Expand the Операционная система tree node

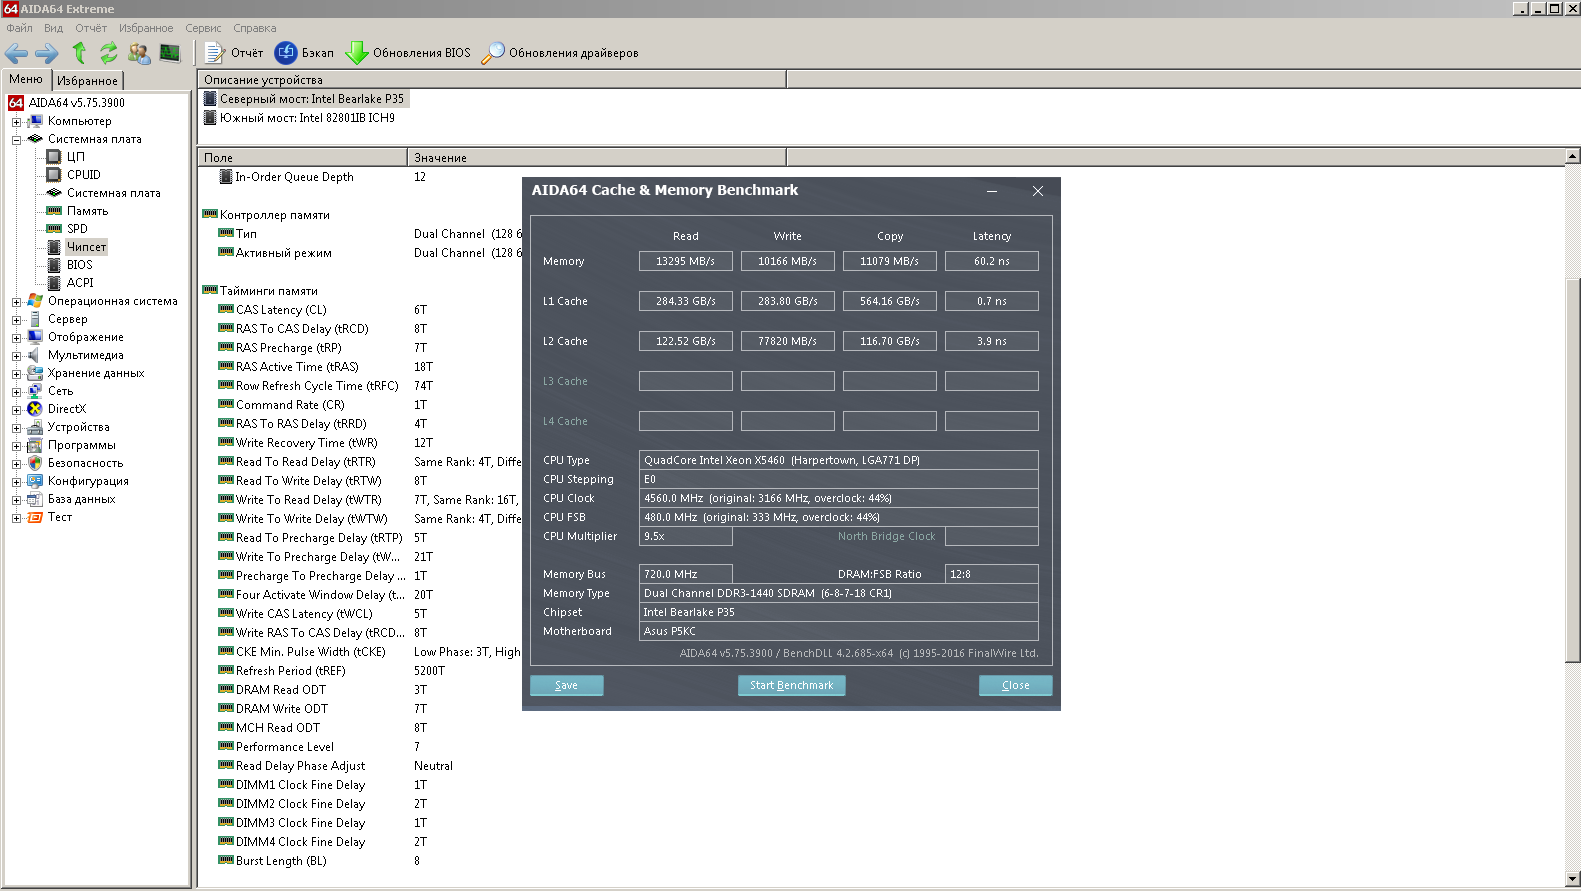(16, 302)
